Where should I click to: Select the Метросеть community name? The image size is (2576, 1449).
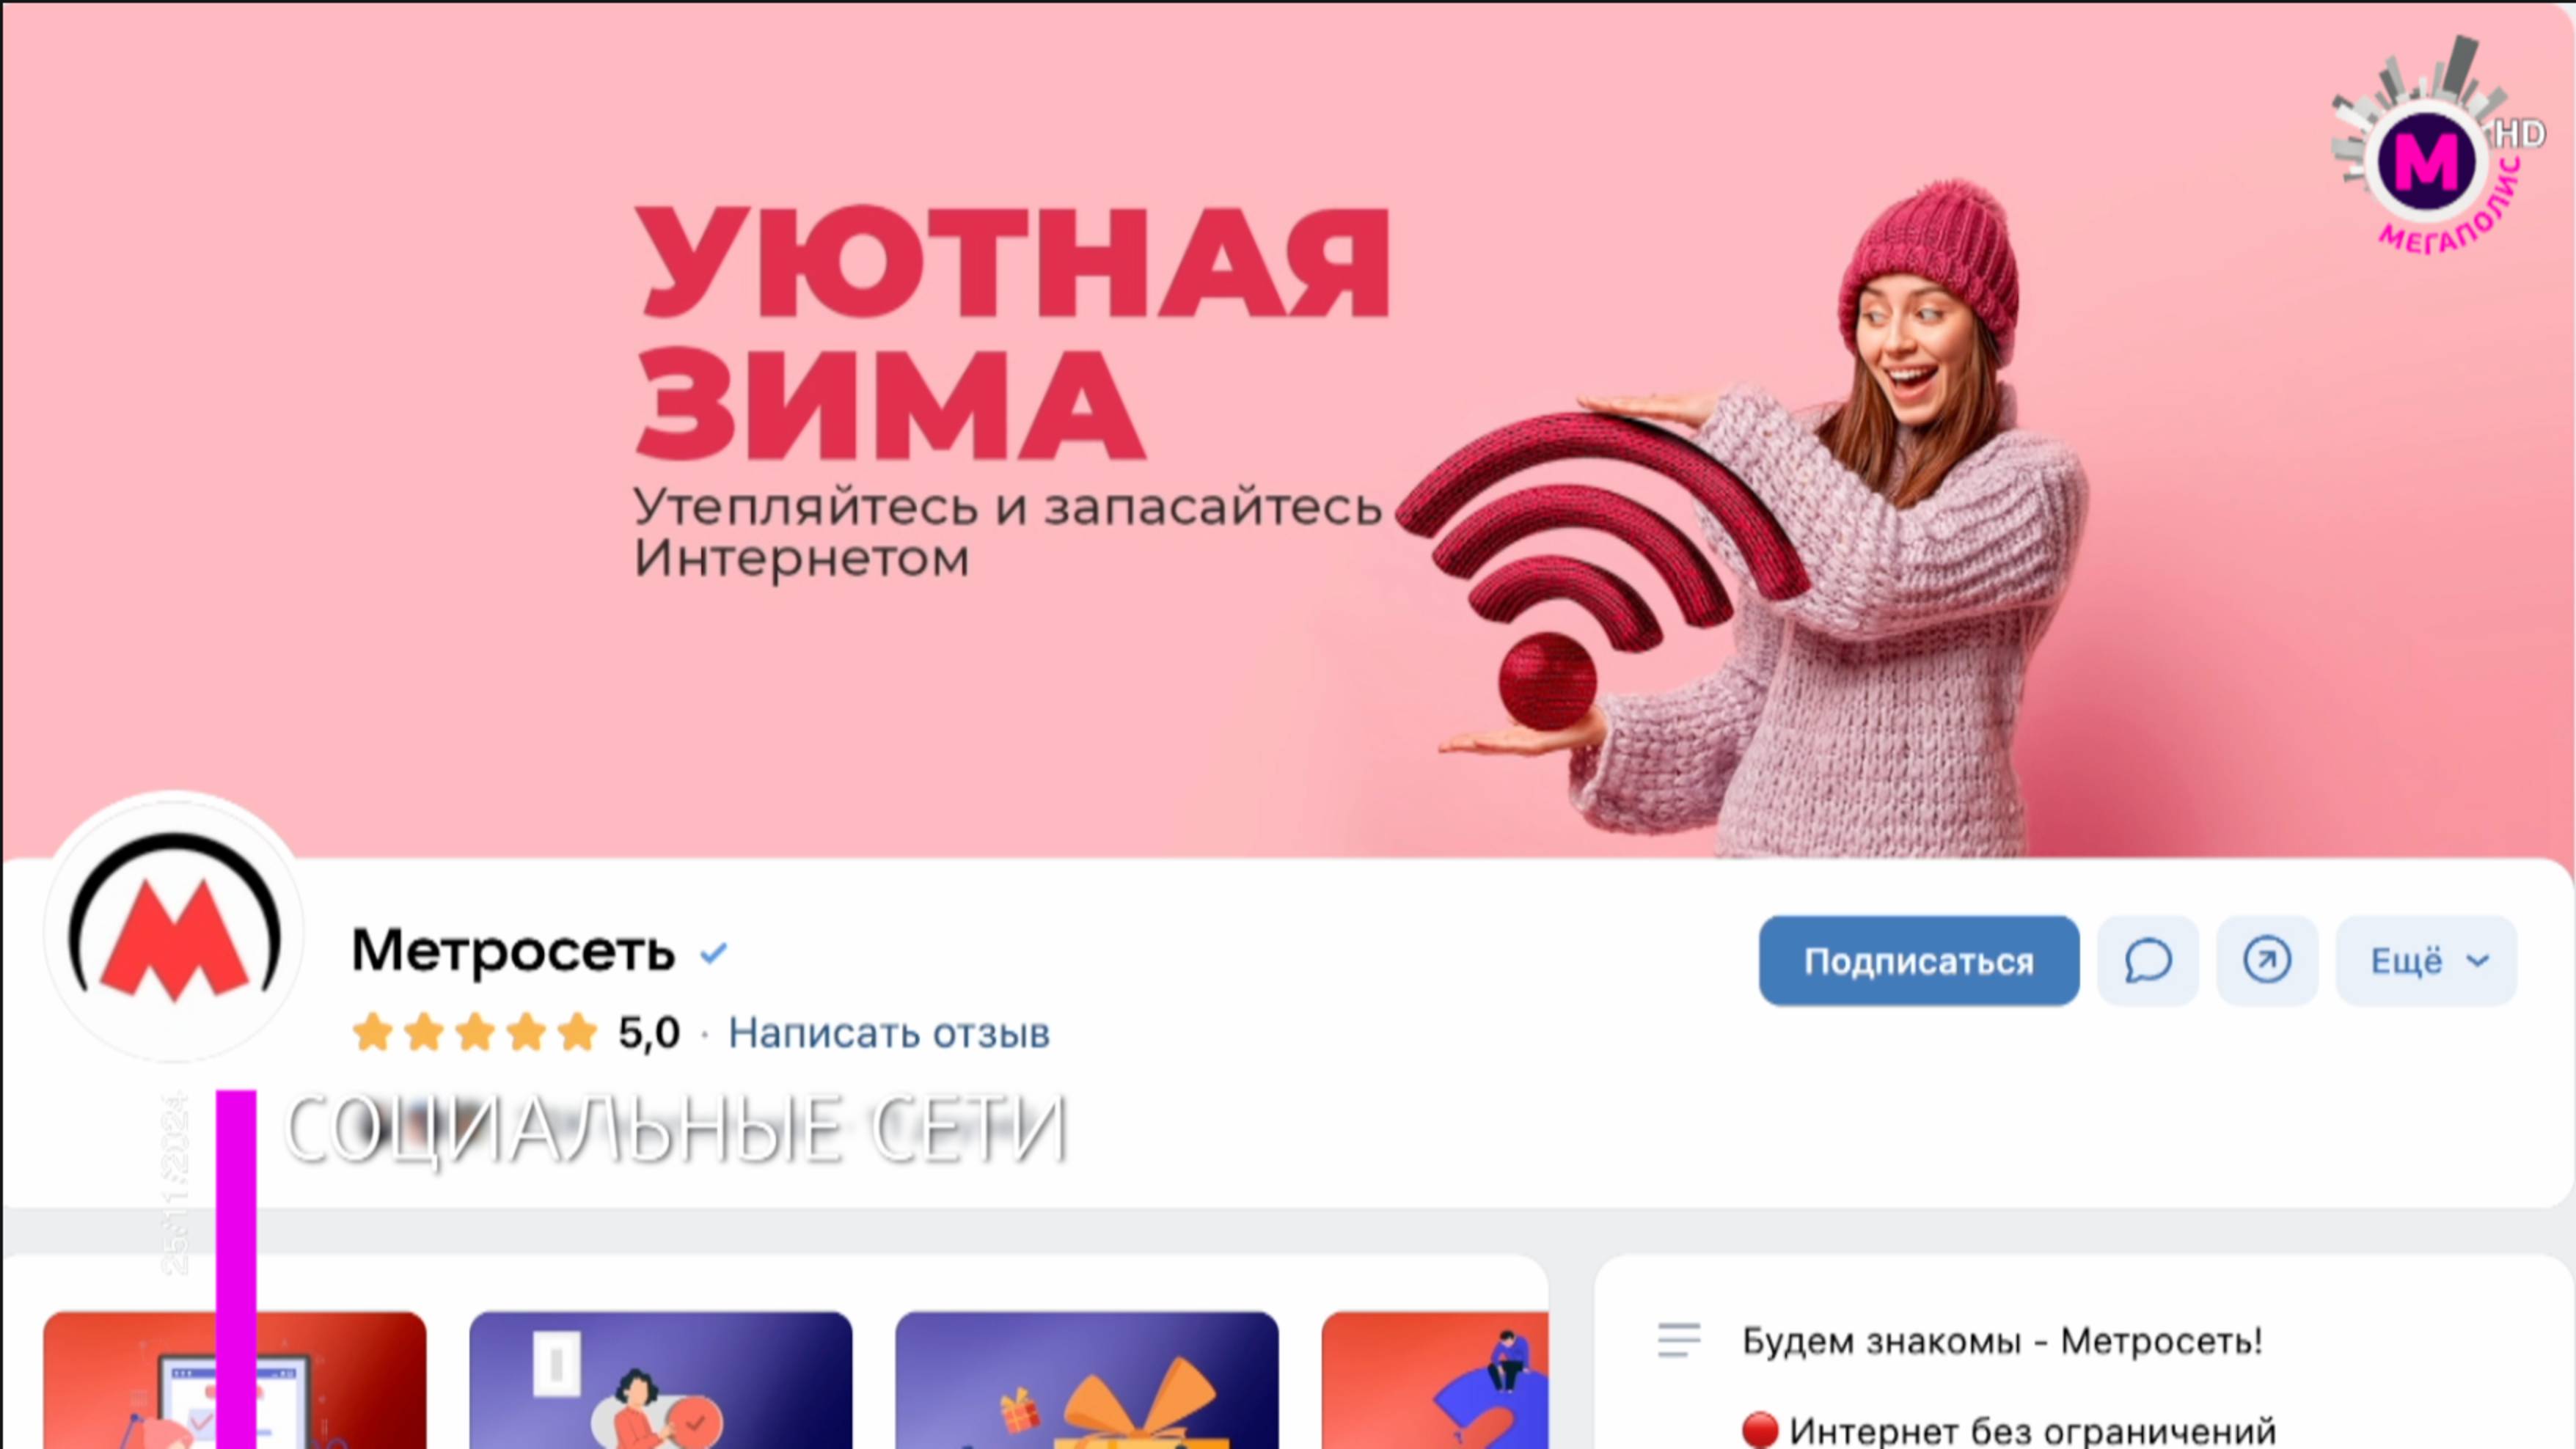pos(513,950)
